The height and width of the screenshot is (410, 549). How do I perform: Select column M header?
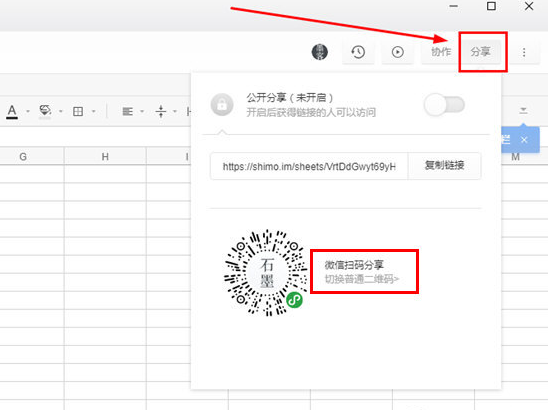[x=515, y=157]
